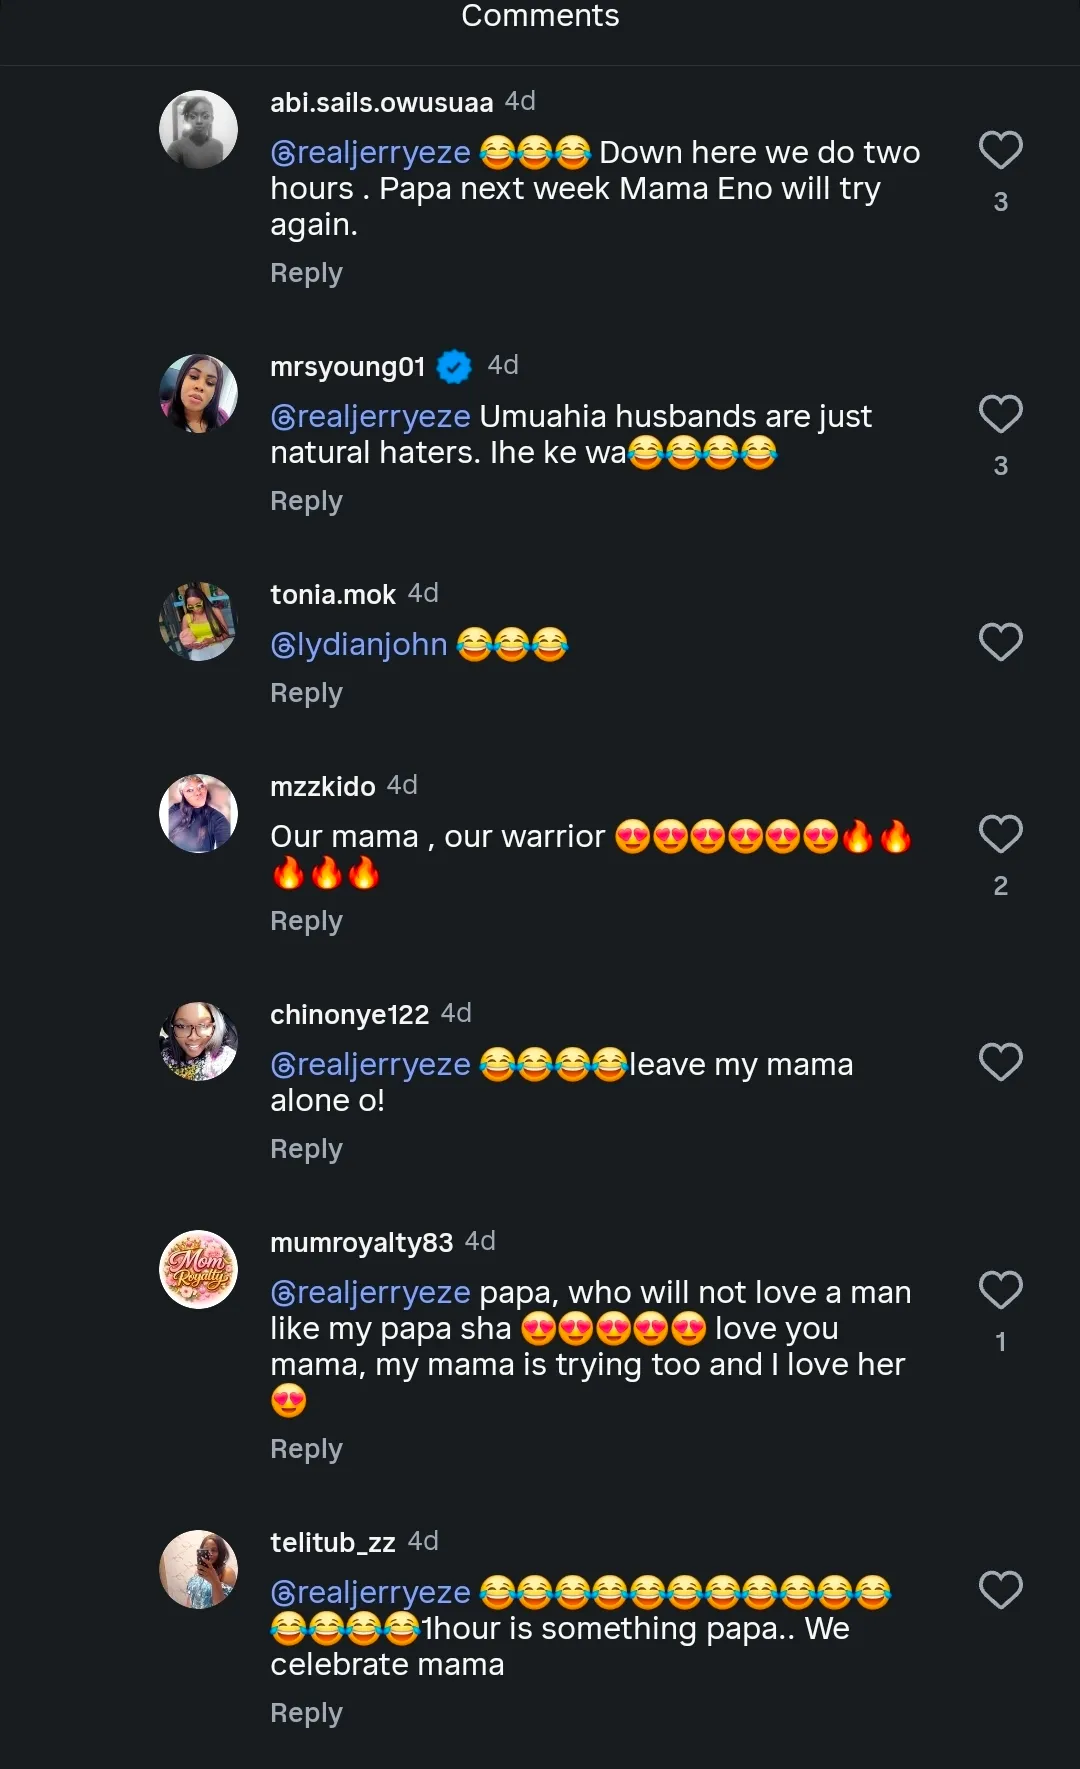The width and height of the screenshot is (1080, 1769).
Task: Reply to mrsyoung01's Umuahia husbands comment
Action: point(306,501)
